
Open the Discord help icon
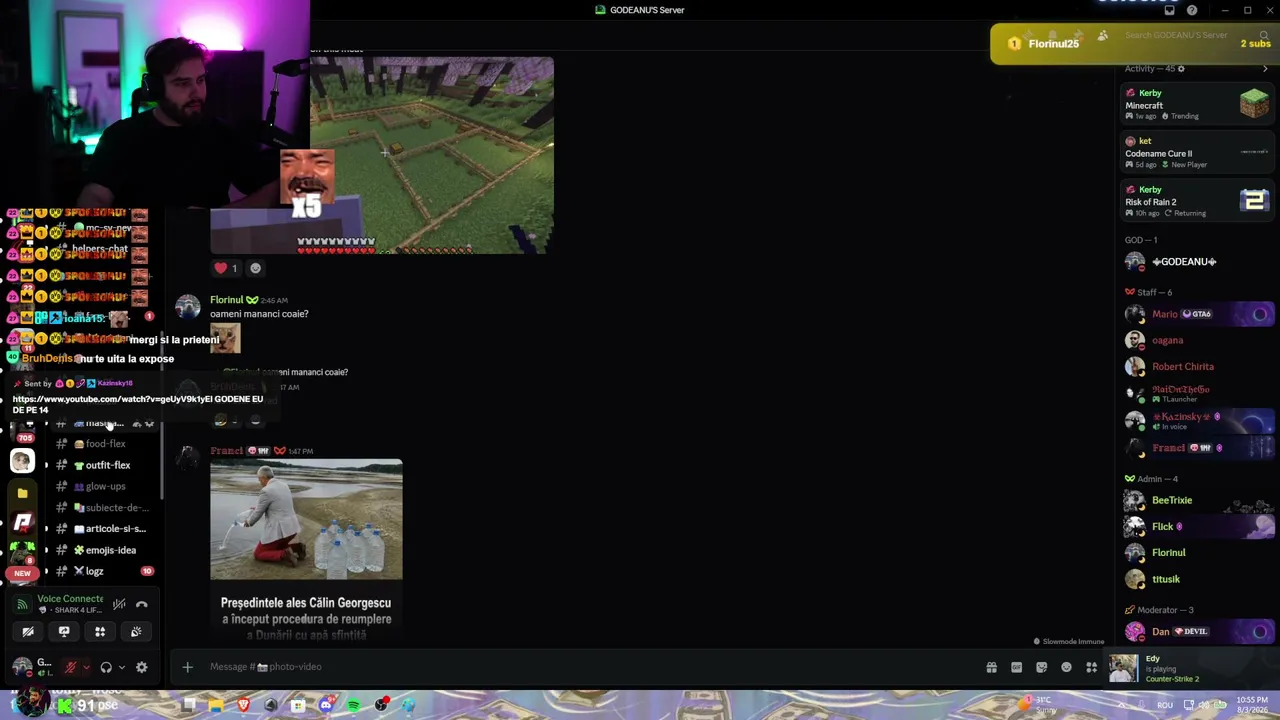click(1192, 10)
